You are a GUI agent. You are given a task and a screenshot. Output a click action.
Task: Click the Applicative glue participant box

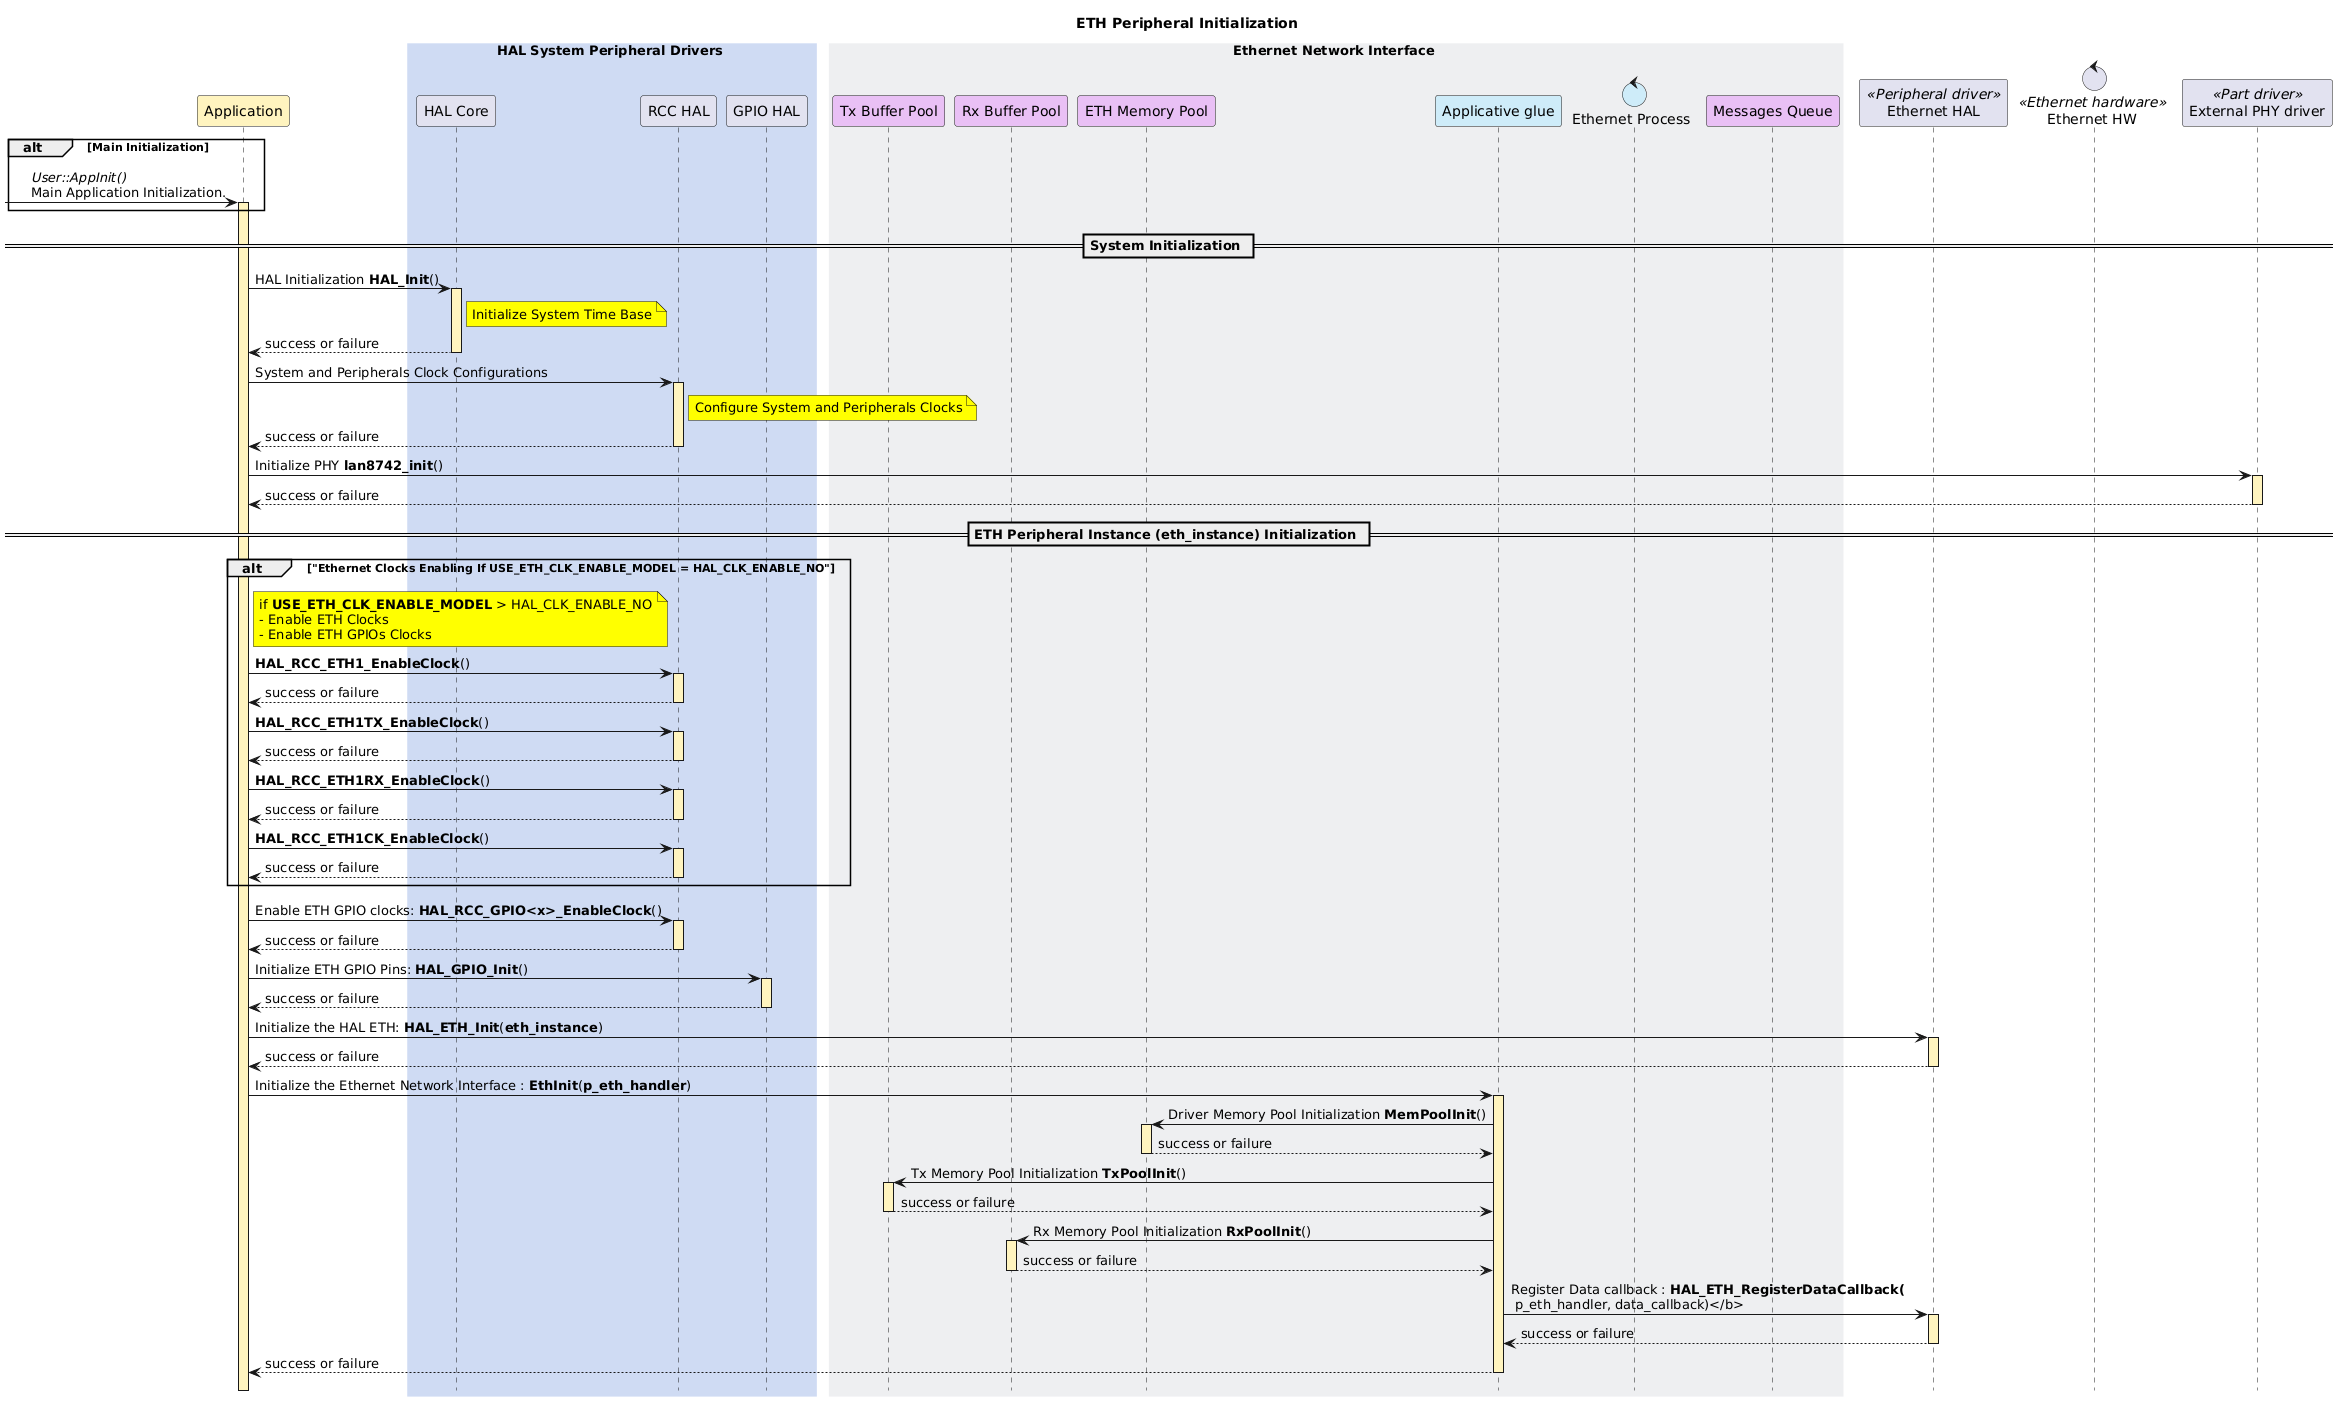[1497, 111]
